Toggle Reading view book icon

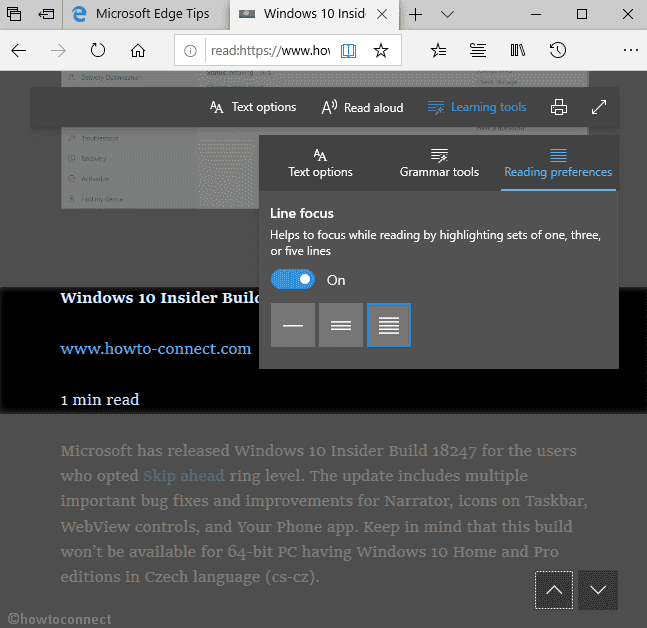pos(349,51)
